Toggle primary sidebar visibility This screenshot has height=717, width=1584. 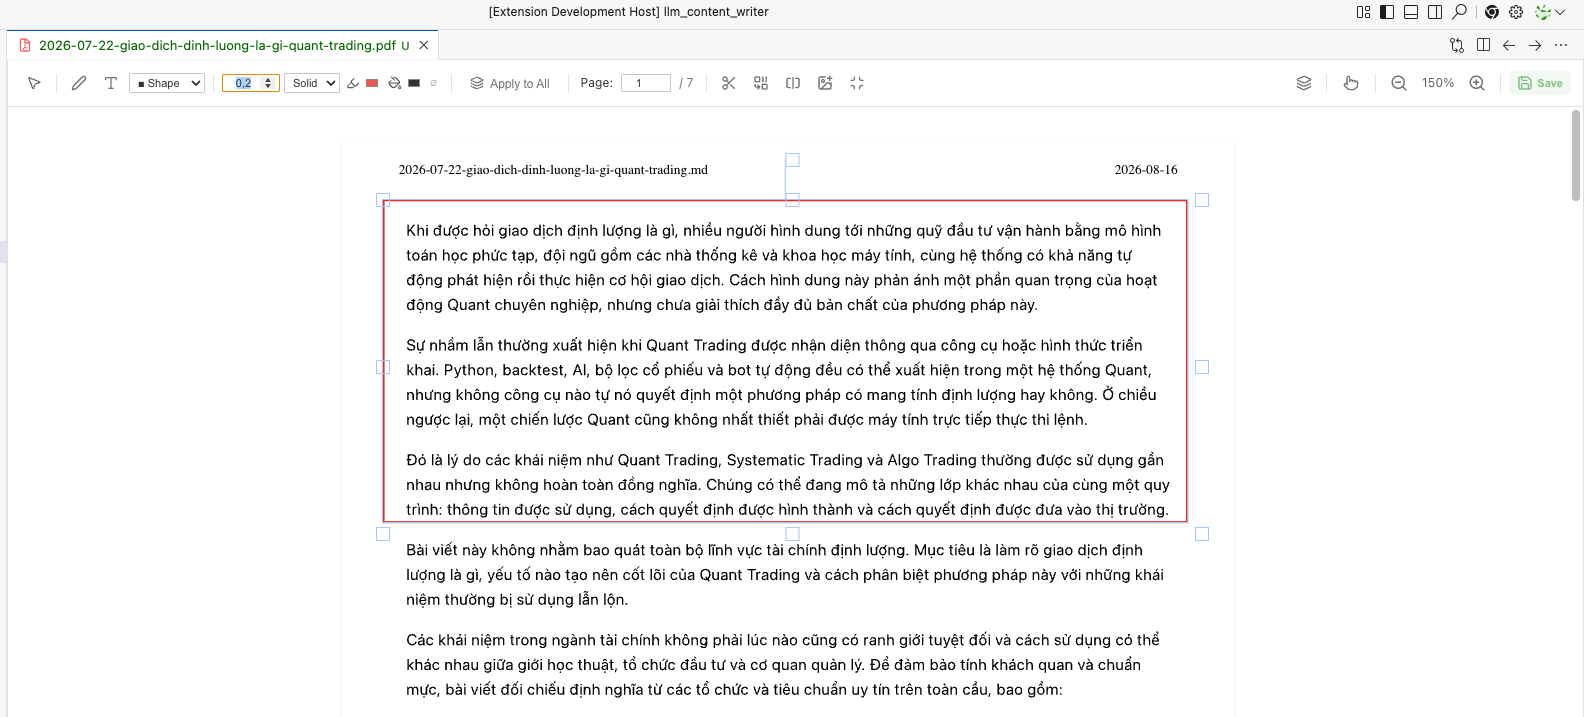[1387, 12]
